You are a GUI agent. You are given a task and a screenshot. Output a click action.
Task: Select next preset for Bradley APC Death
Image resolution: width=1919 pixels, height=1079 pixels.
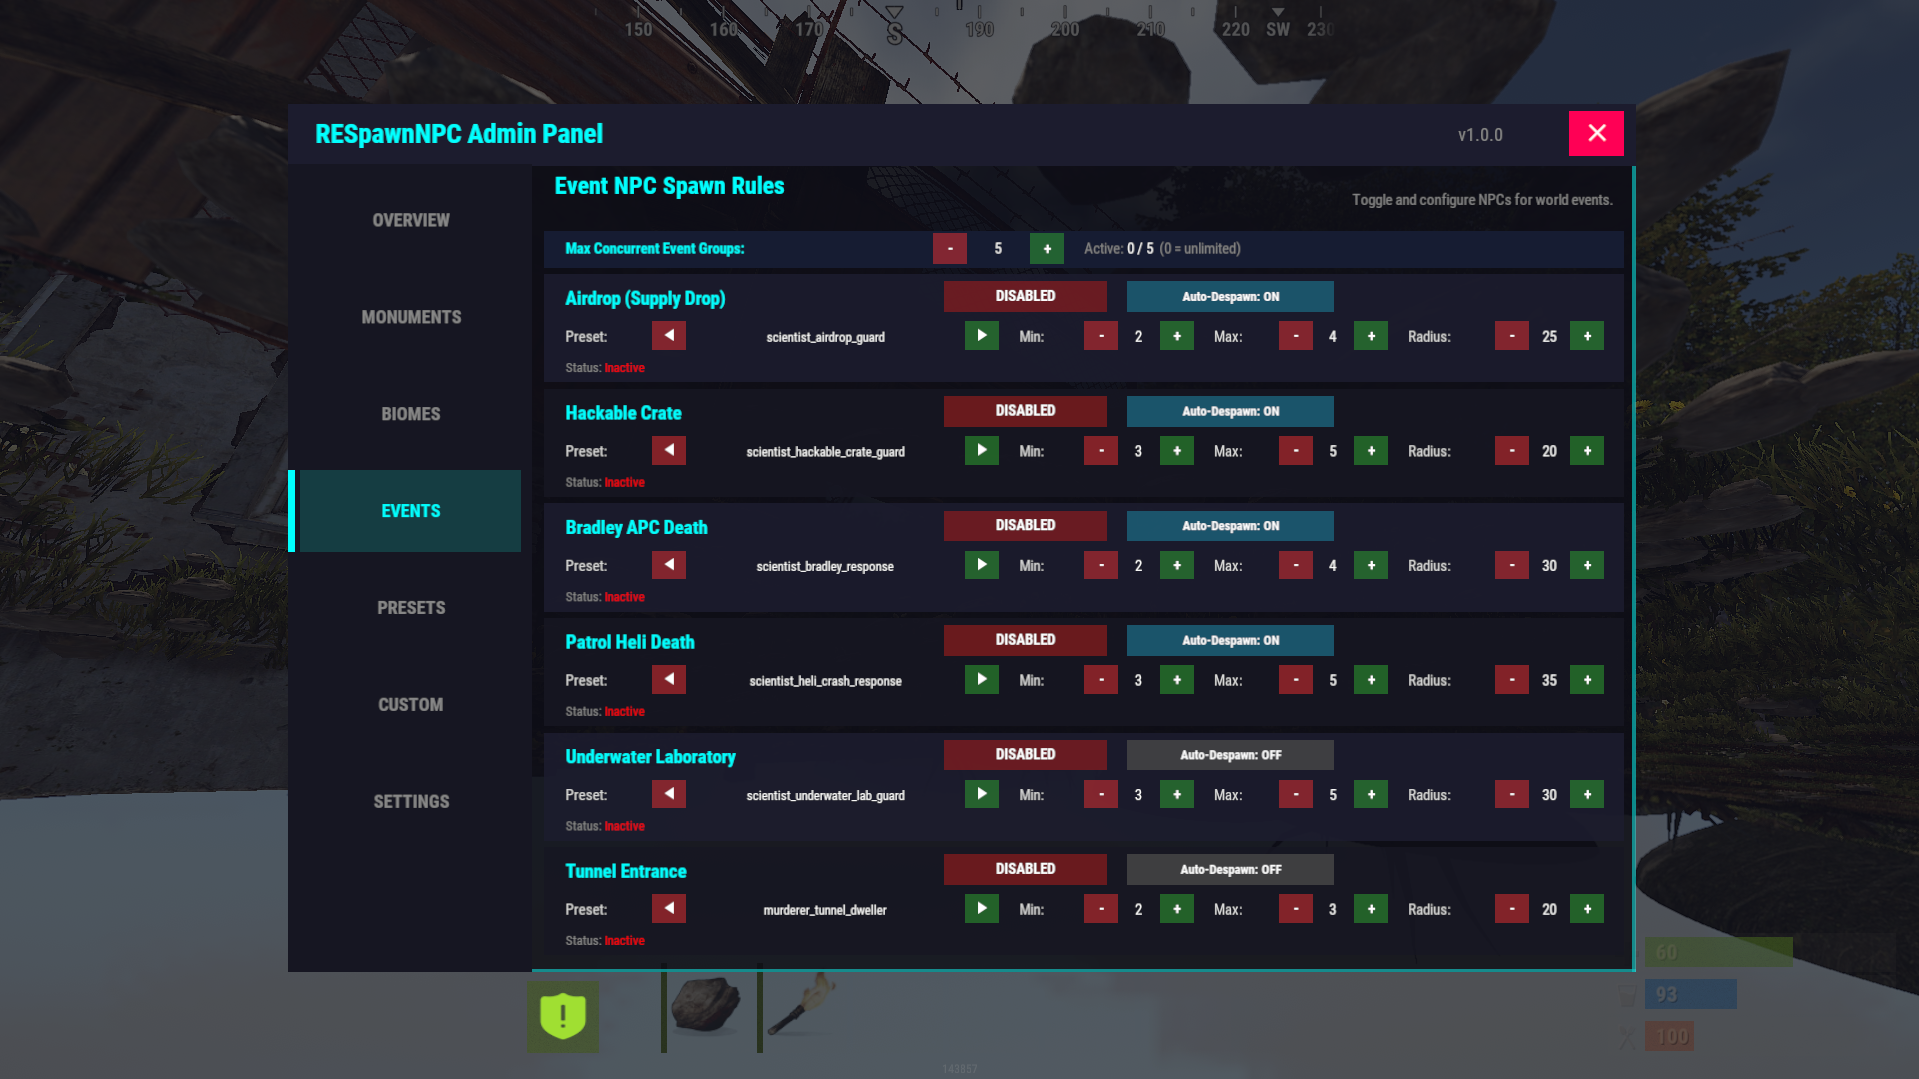click(981, 565)
